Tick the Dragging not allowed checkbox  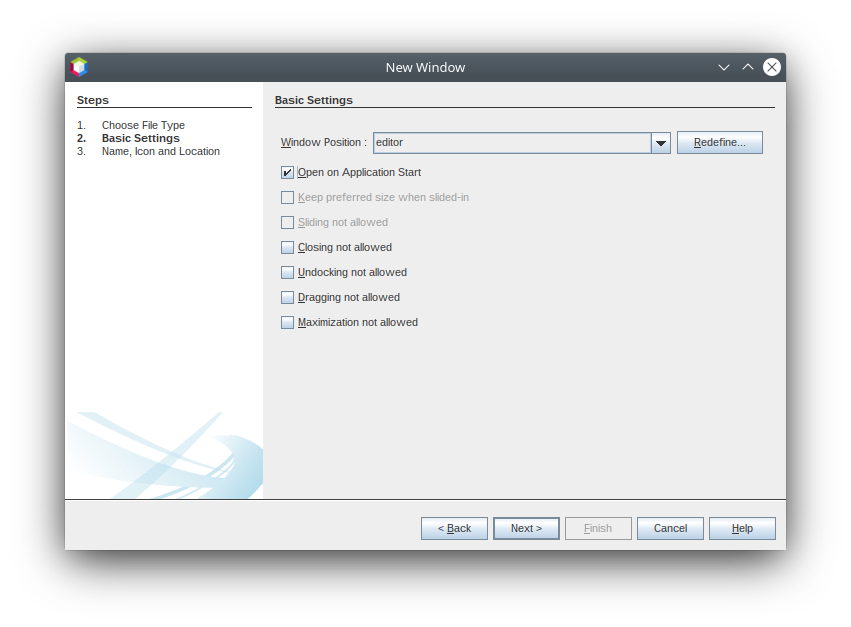tap(288, 298)
